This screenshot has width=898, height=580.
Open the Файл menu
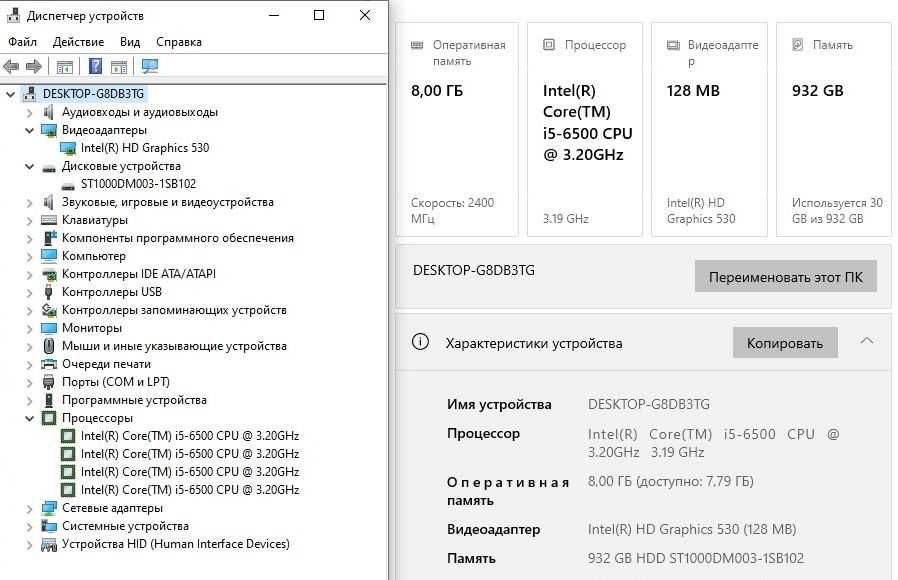pyautogui.click(x=22, y=42)
